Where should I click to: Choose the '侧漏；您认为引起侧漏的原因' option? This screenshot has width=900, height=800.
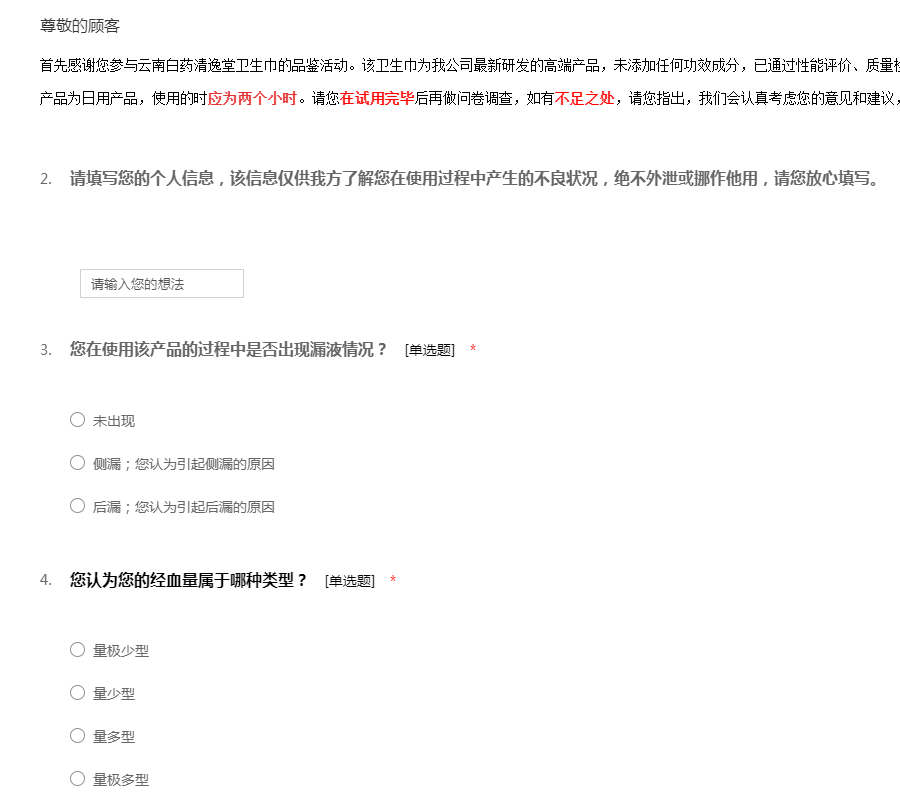77,463
